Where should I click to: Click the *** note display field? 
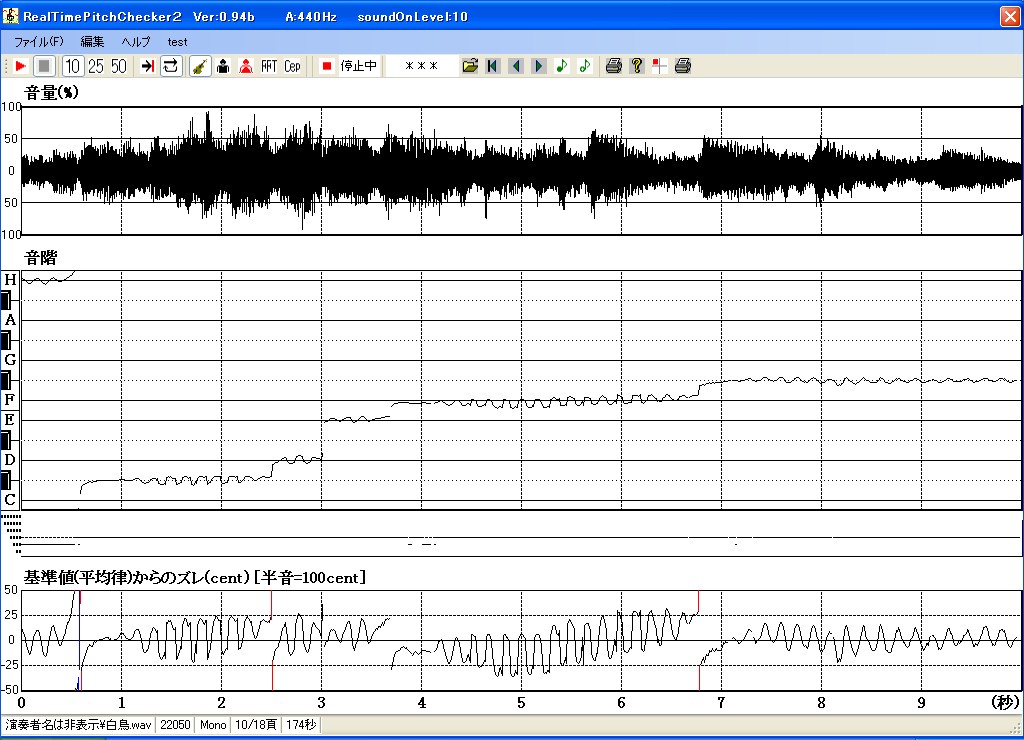click(421, 66)
